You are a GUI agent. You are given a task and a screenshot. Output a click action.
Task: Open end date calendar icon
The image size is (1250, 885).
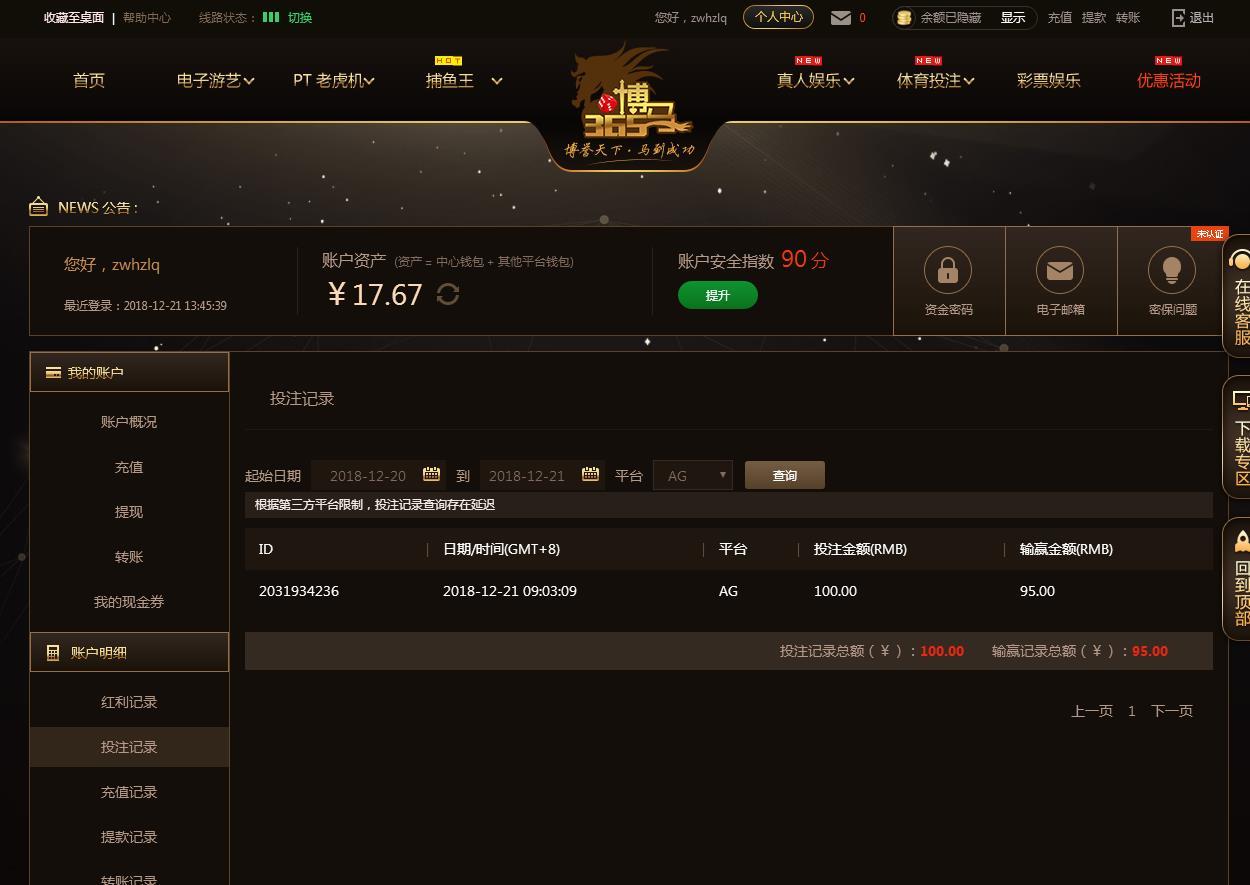[x=590, y=474]
